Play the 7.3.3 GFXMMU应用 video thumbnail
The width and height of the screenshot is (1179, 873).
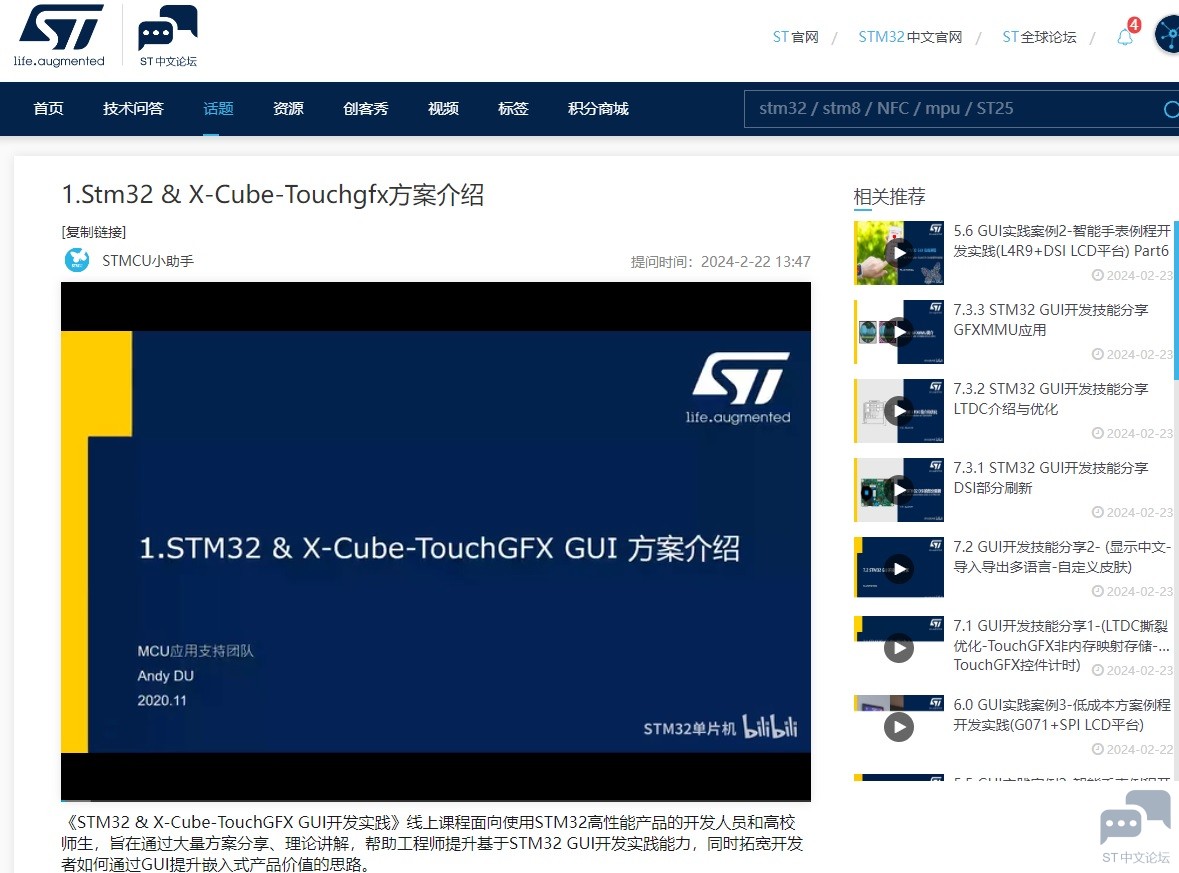pos(899,332)
